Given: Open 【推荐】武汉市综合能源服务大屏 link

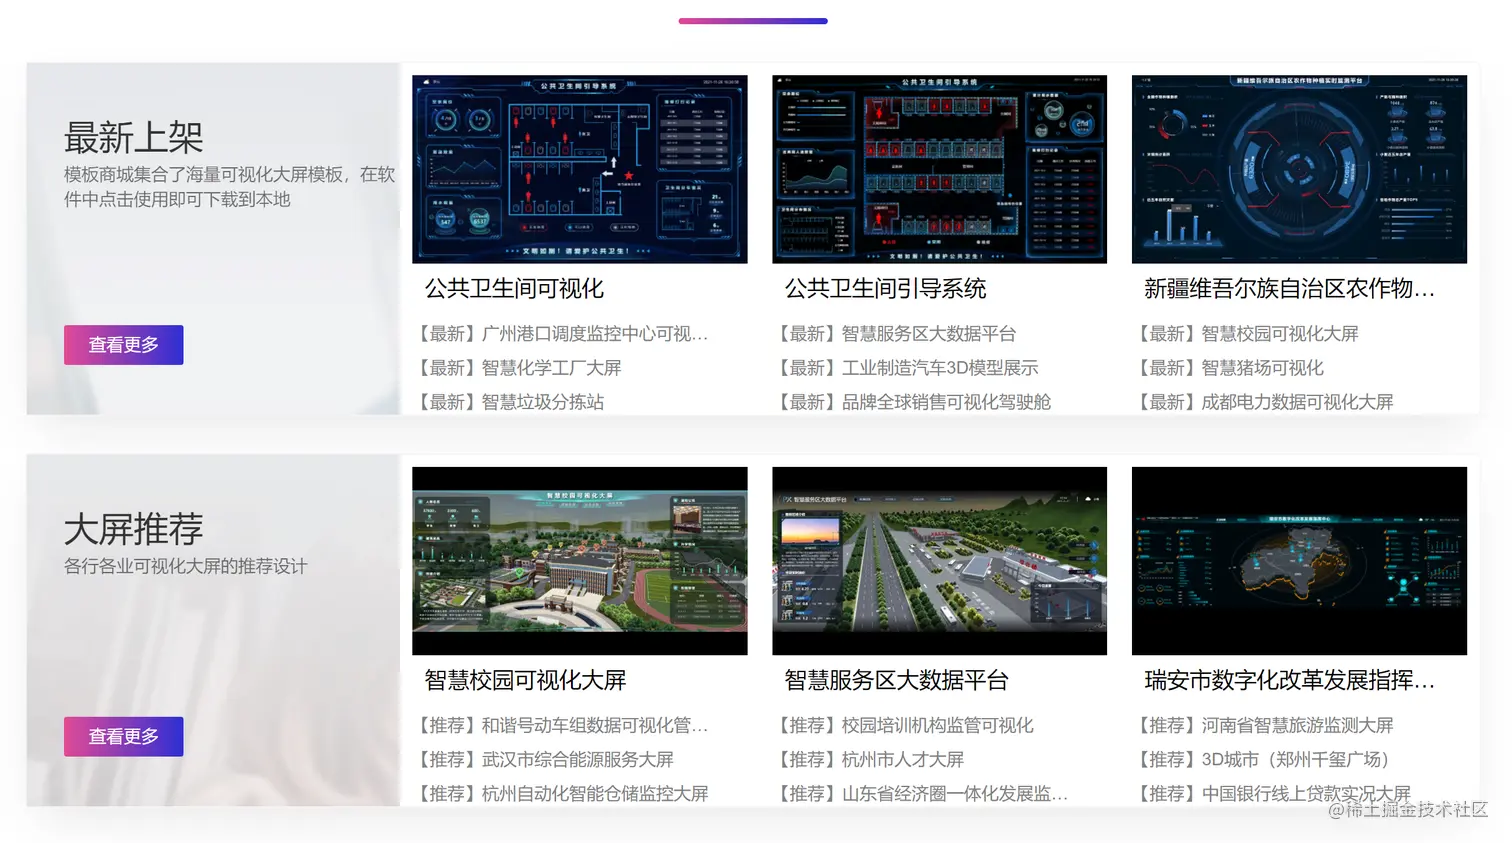Looking at the screenshot, I should point(544,760).
